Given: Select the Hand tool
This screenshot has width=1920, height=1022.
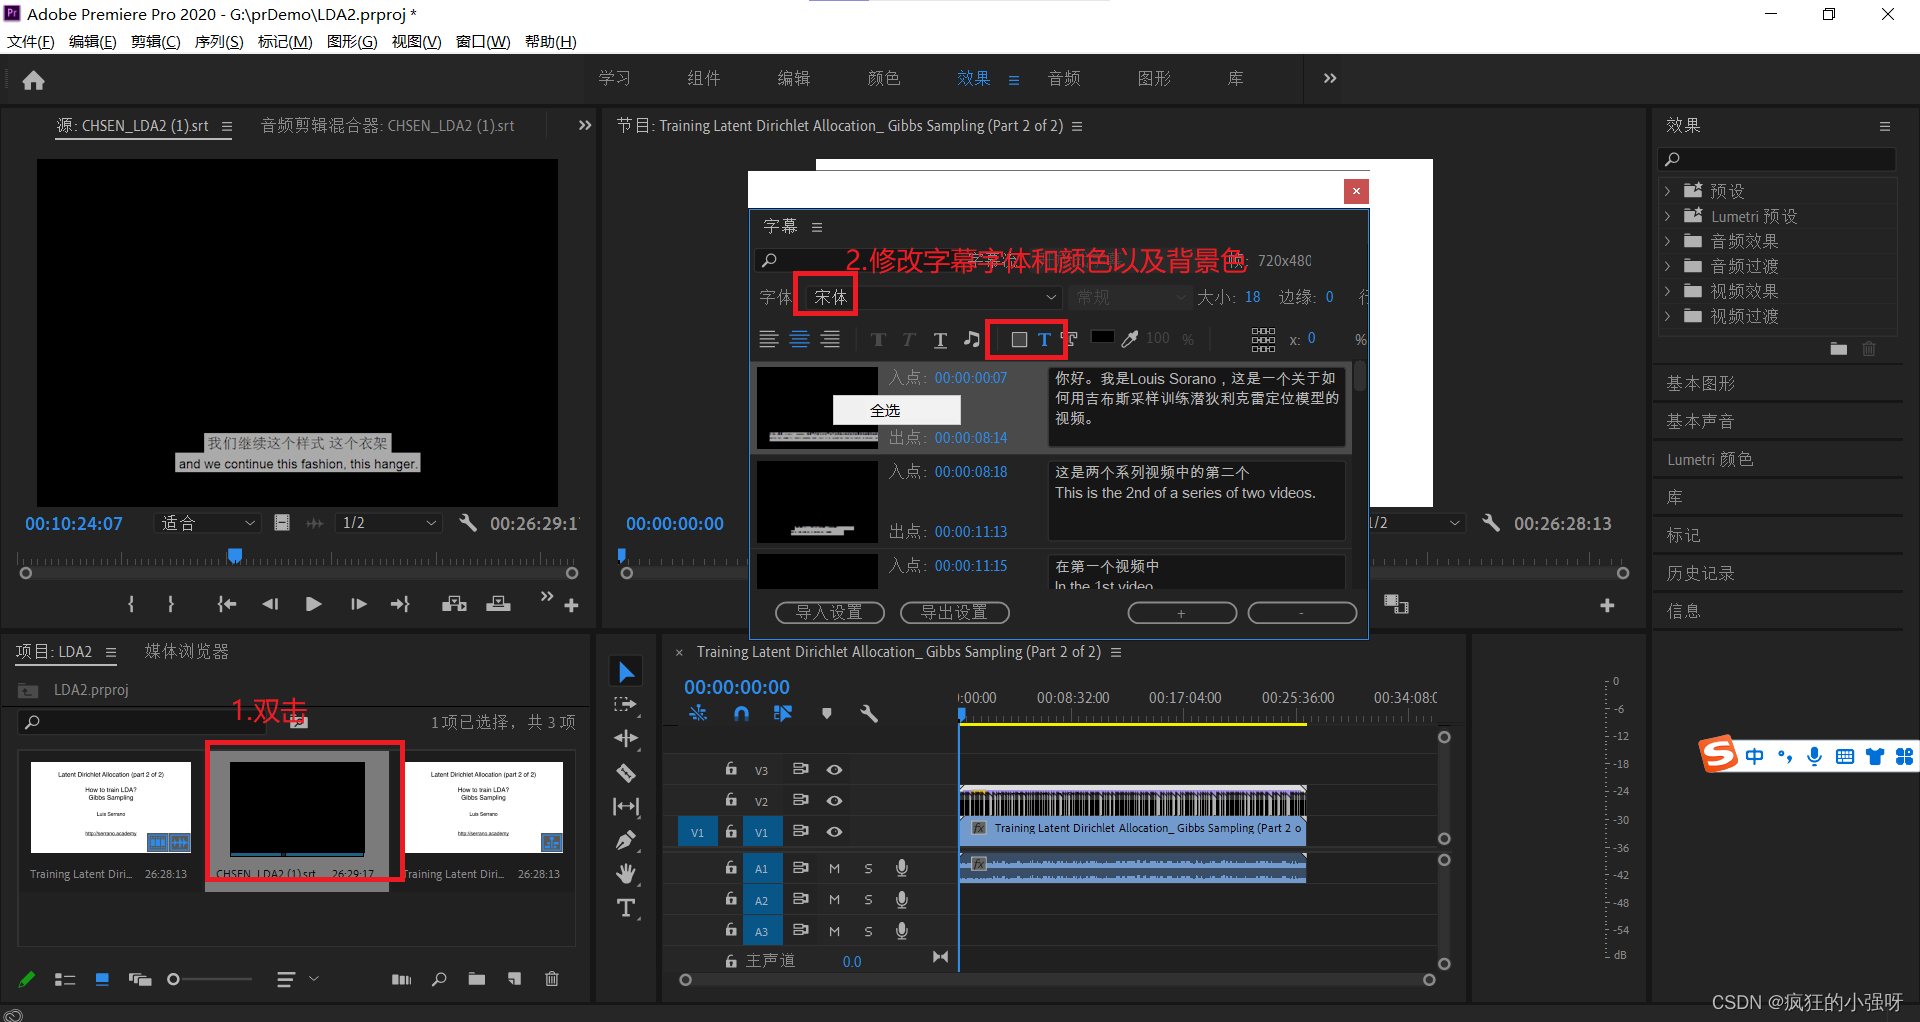Looking at the screenshot, I should tap(626, 874).
